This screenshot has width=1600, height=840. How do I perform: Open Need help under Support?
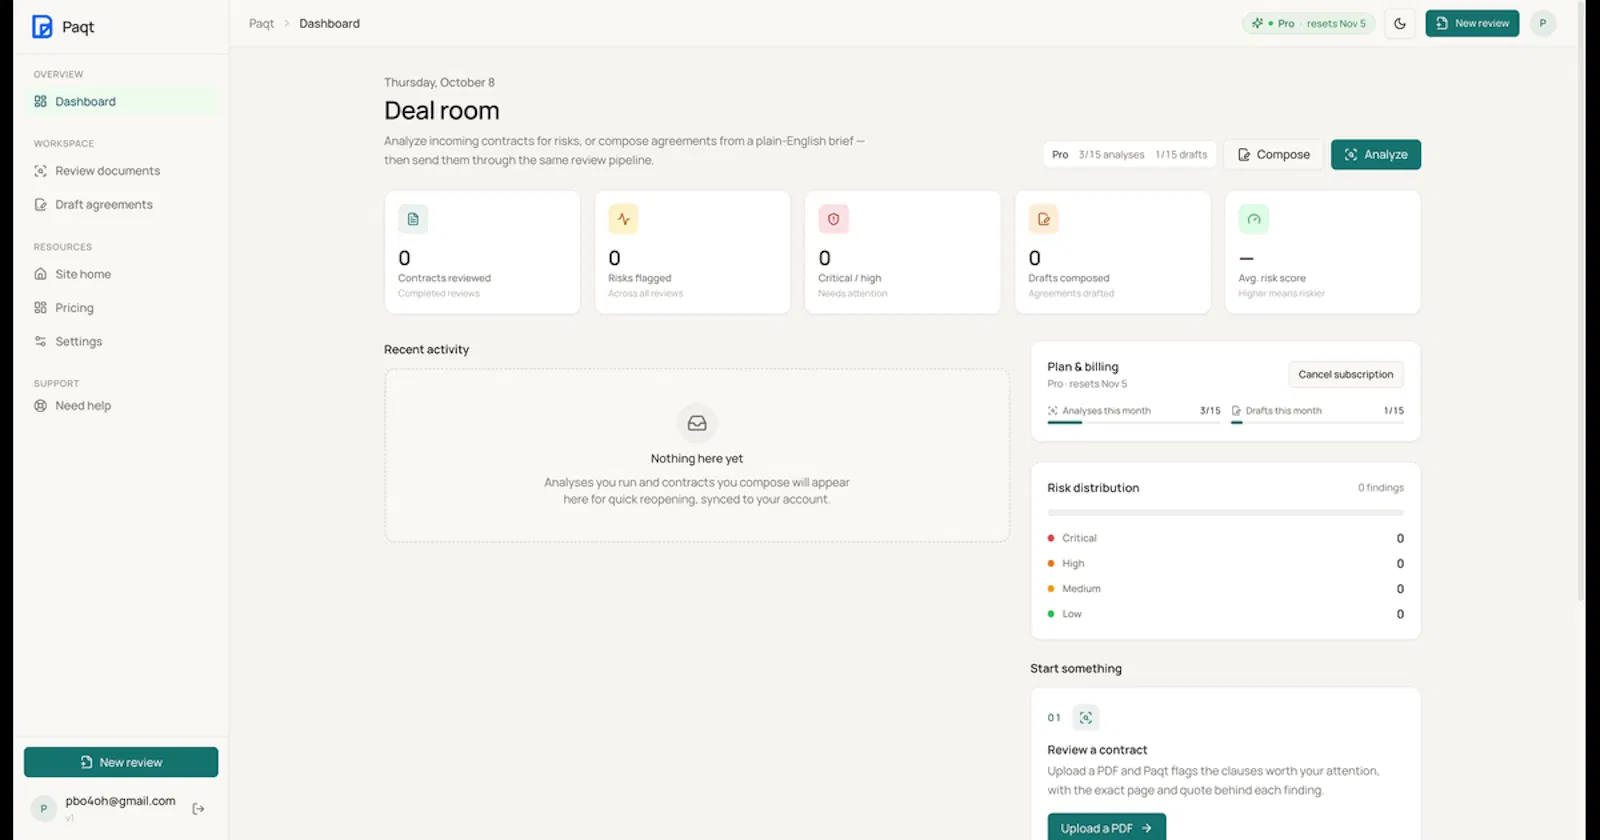[x=121, y=406]
